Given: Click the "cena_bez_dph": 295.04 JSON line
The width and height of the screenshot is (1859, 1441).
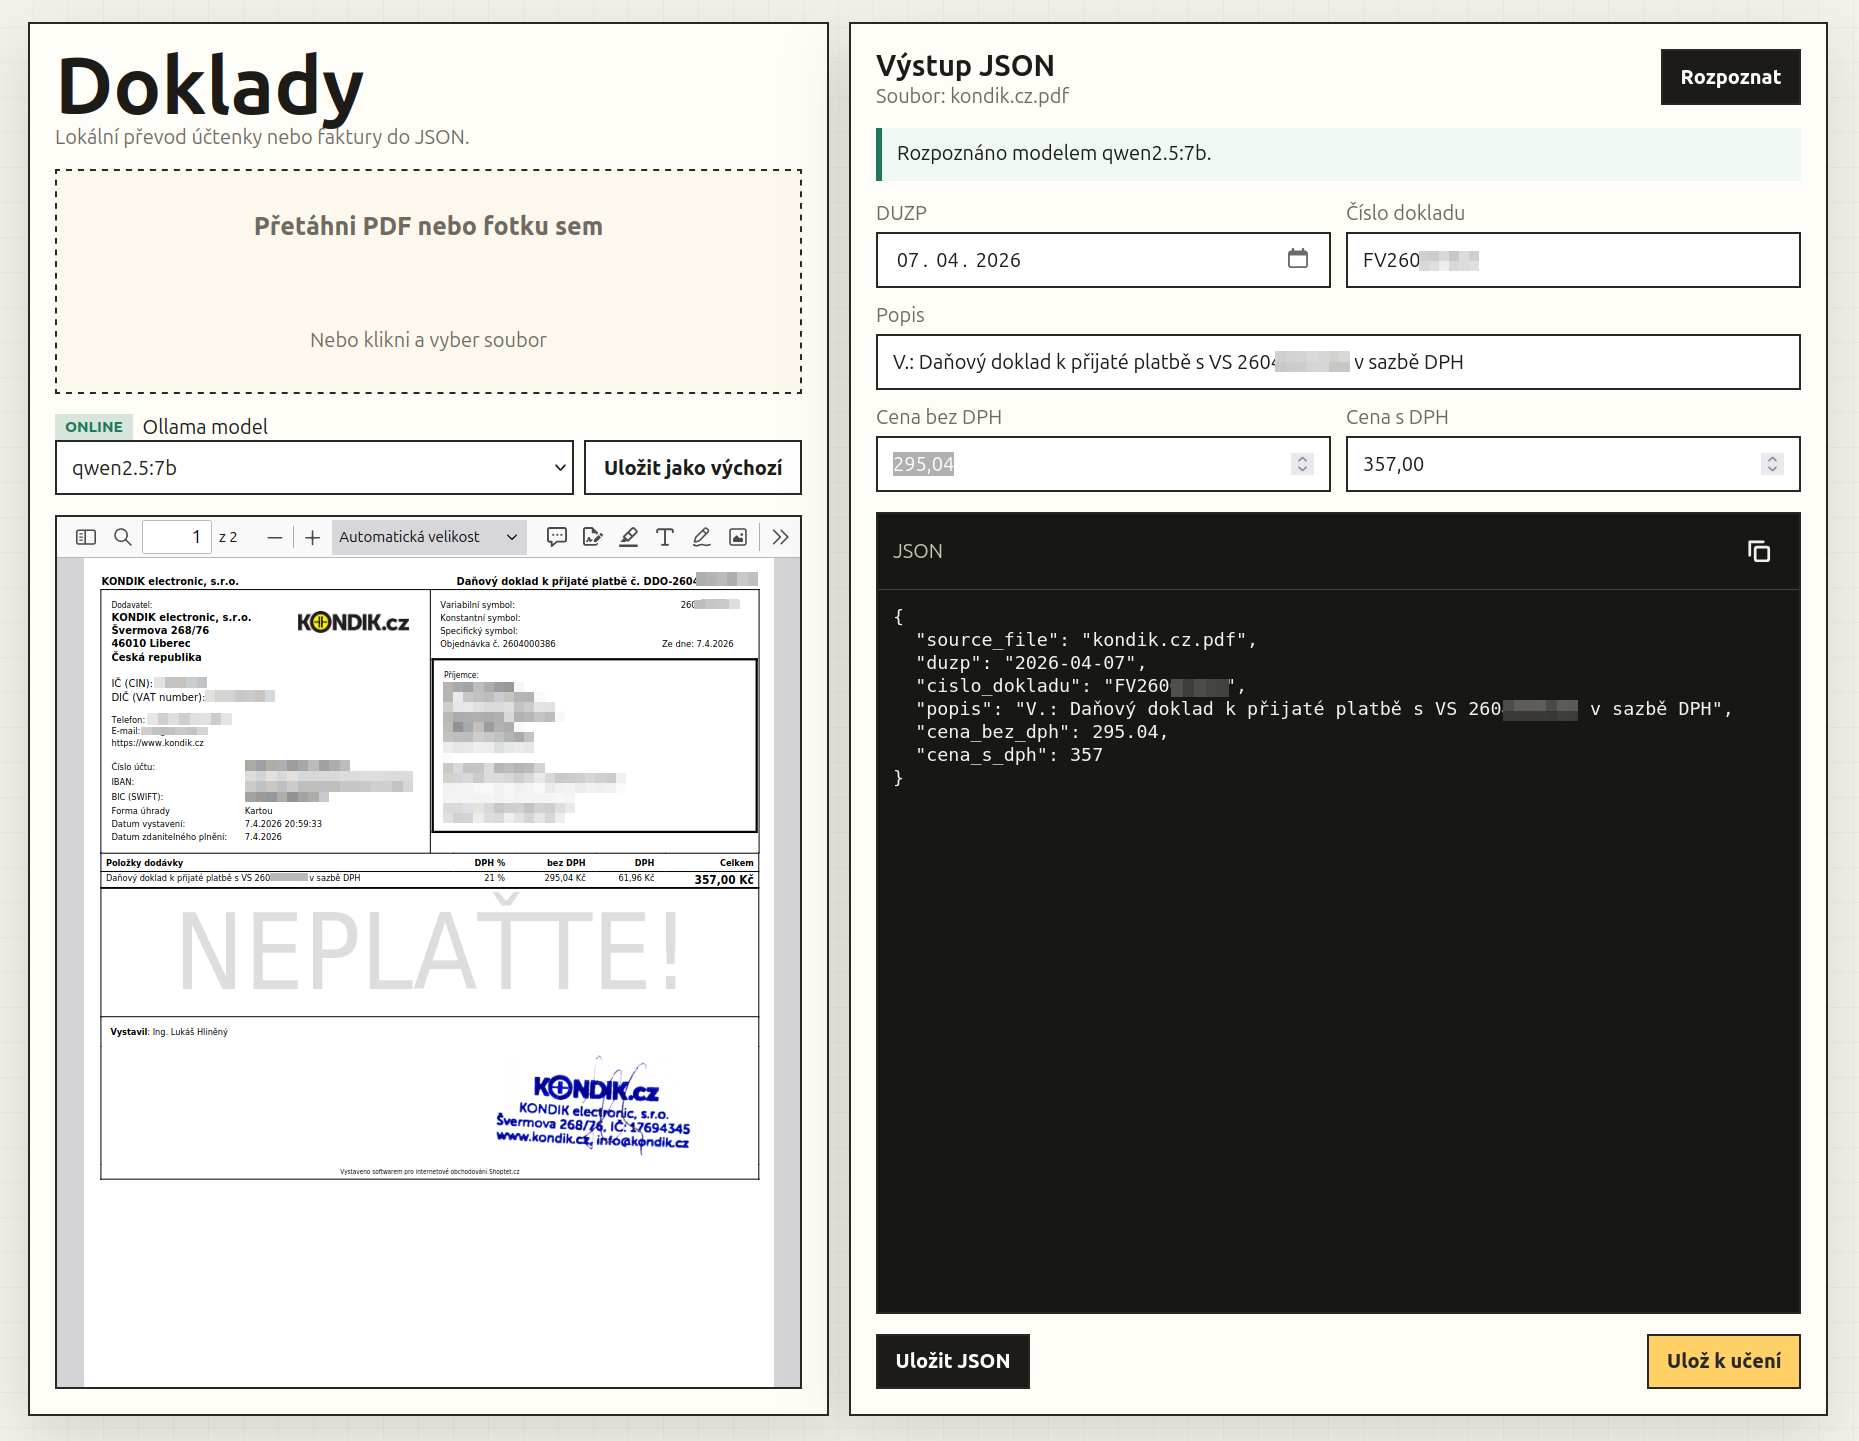Looking at the screenshot, I should (x=1041, y=732).
